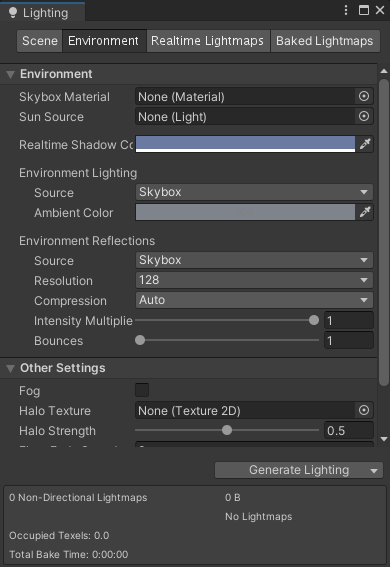Click the Fog label
This screenshot has height=567, width=390.
click(x=30, y=391)
